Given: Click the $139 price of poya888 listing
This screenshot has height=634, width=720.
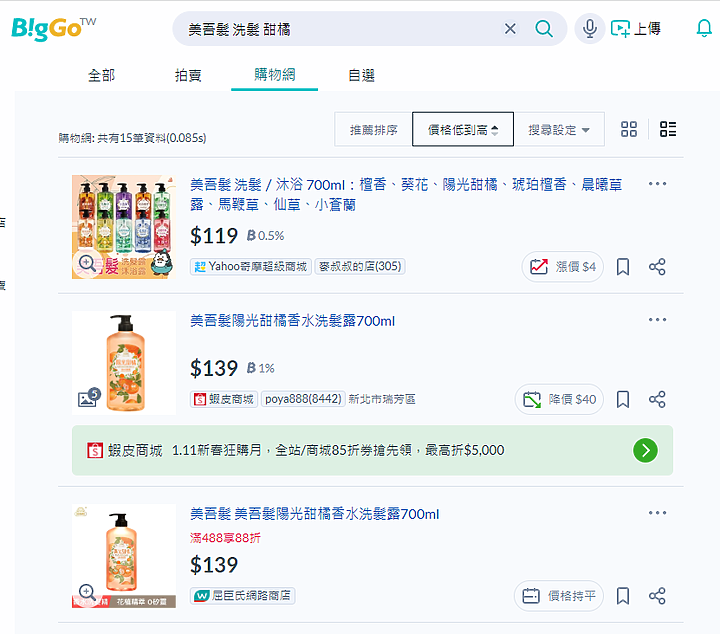Looking at the screenshot, I should [214, 368].
